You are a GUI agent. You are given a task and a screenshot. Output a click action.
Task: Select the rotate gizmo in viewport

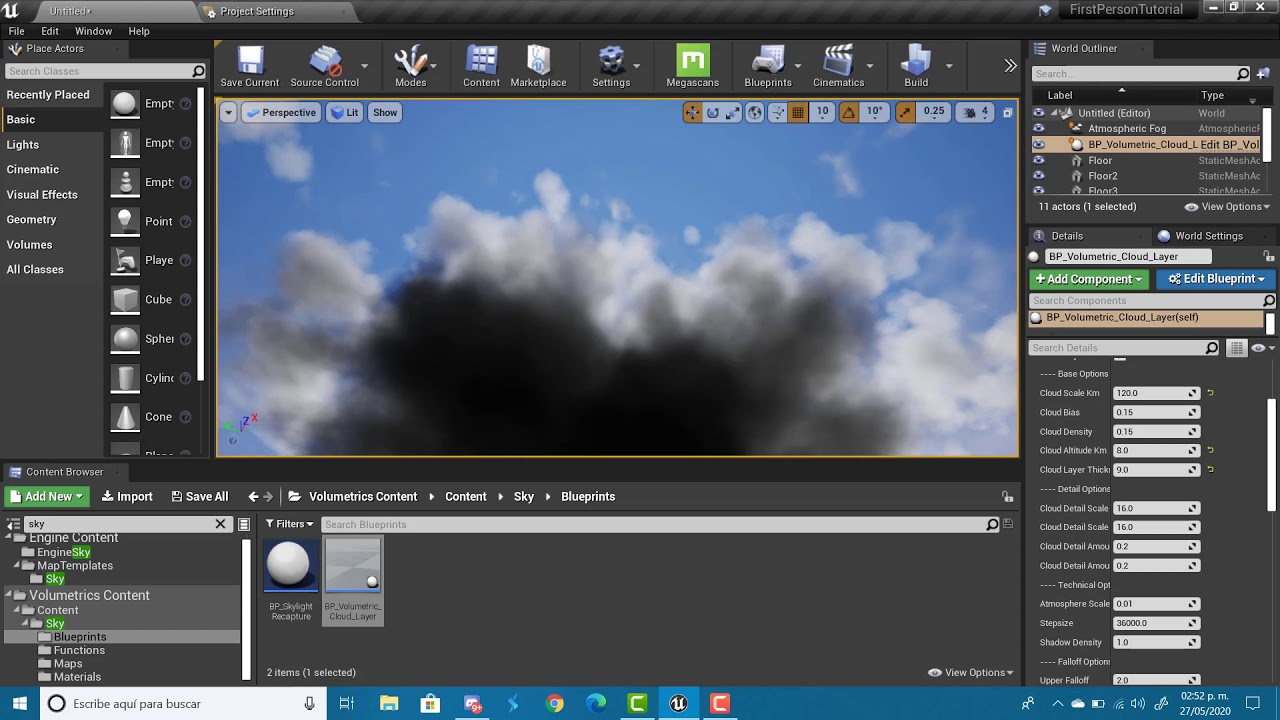pyautogui.click(x=713, y=112)
